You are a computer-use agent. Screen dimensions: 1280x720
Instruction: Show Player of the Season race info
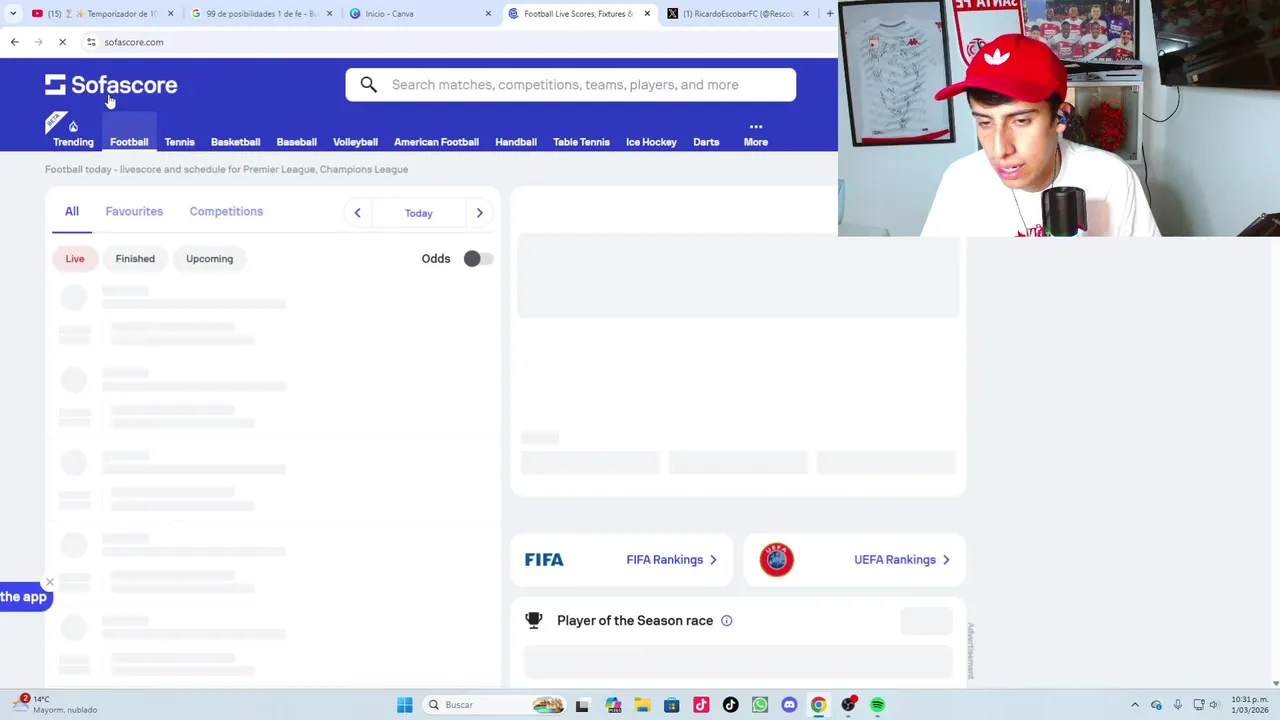coord(727,621)
